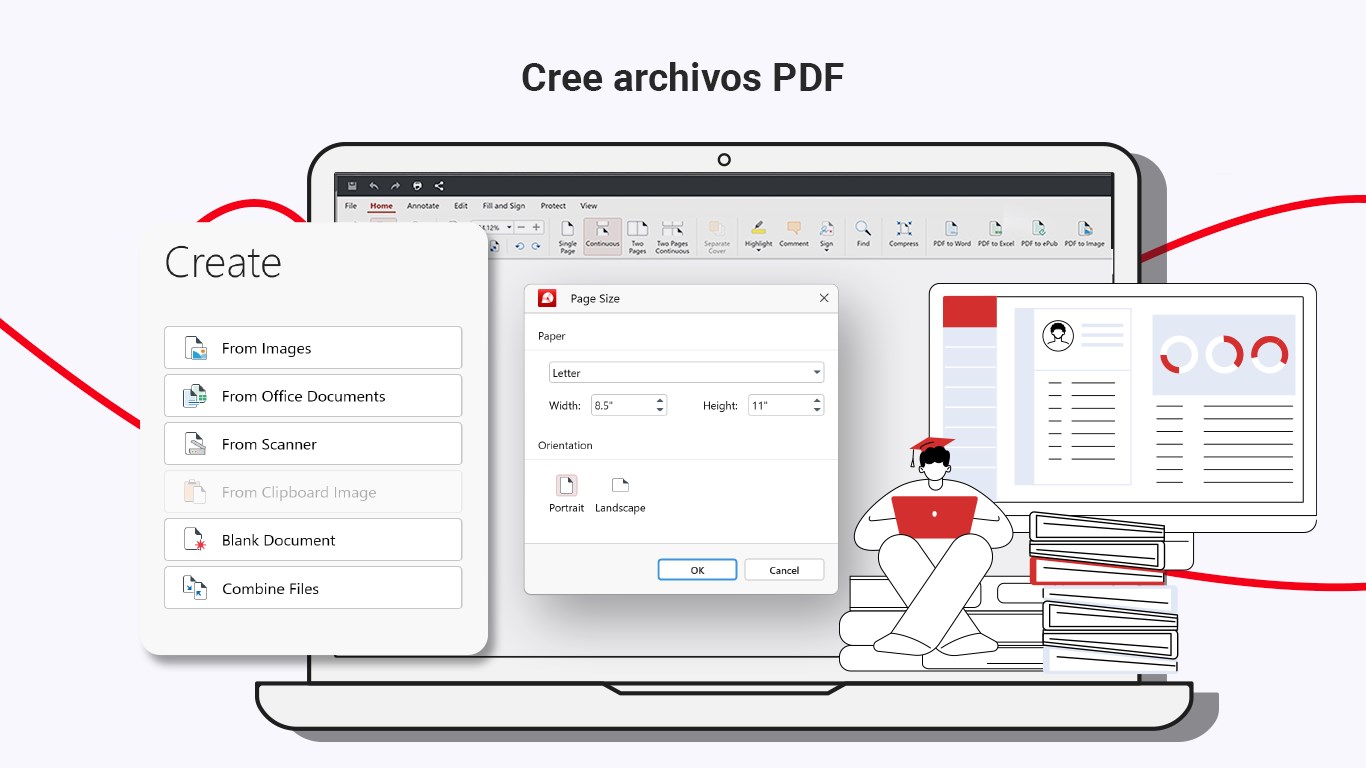Choose Combine Files option
The width and height of the screenshot is (1366, 768).
[x=313, y=588]
